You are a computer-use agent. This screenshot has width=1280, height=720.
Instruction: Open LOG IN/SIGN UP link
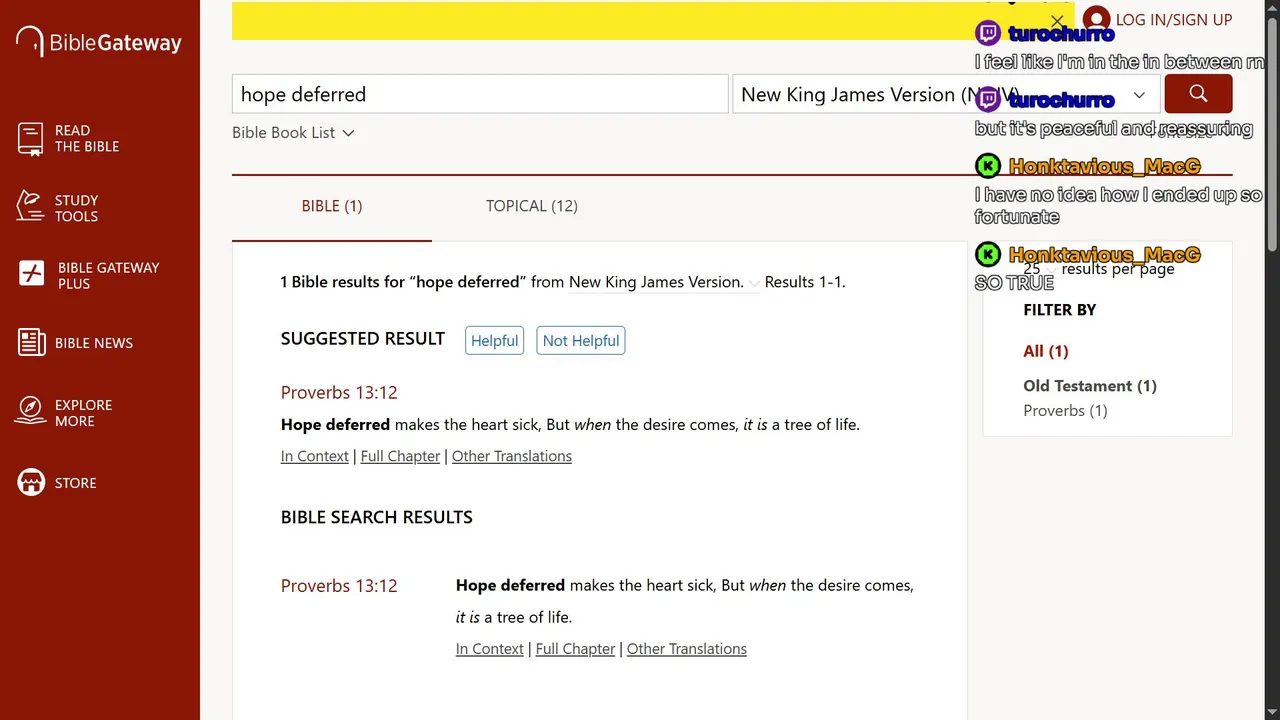point(1174,20)
